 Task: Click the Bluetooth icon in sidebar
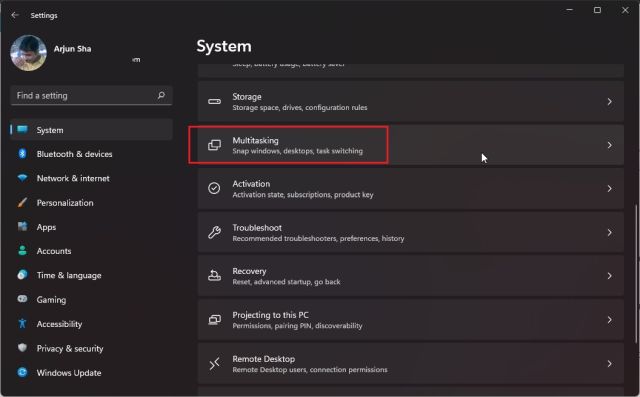point(22,154)
